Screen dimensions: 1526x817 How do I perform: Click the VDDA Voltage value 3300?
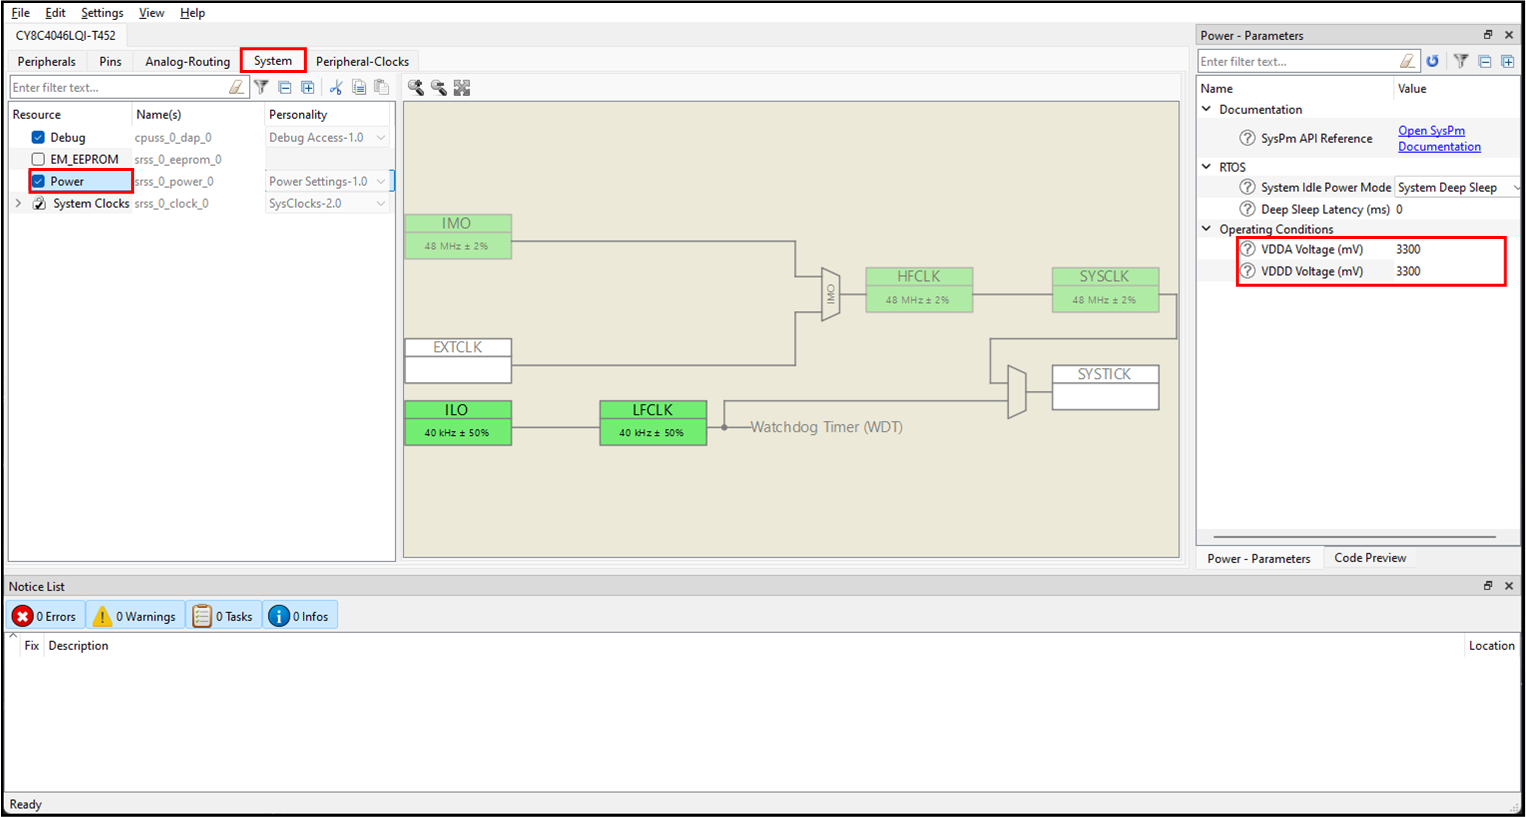(x=1408, y=249)
